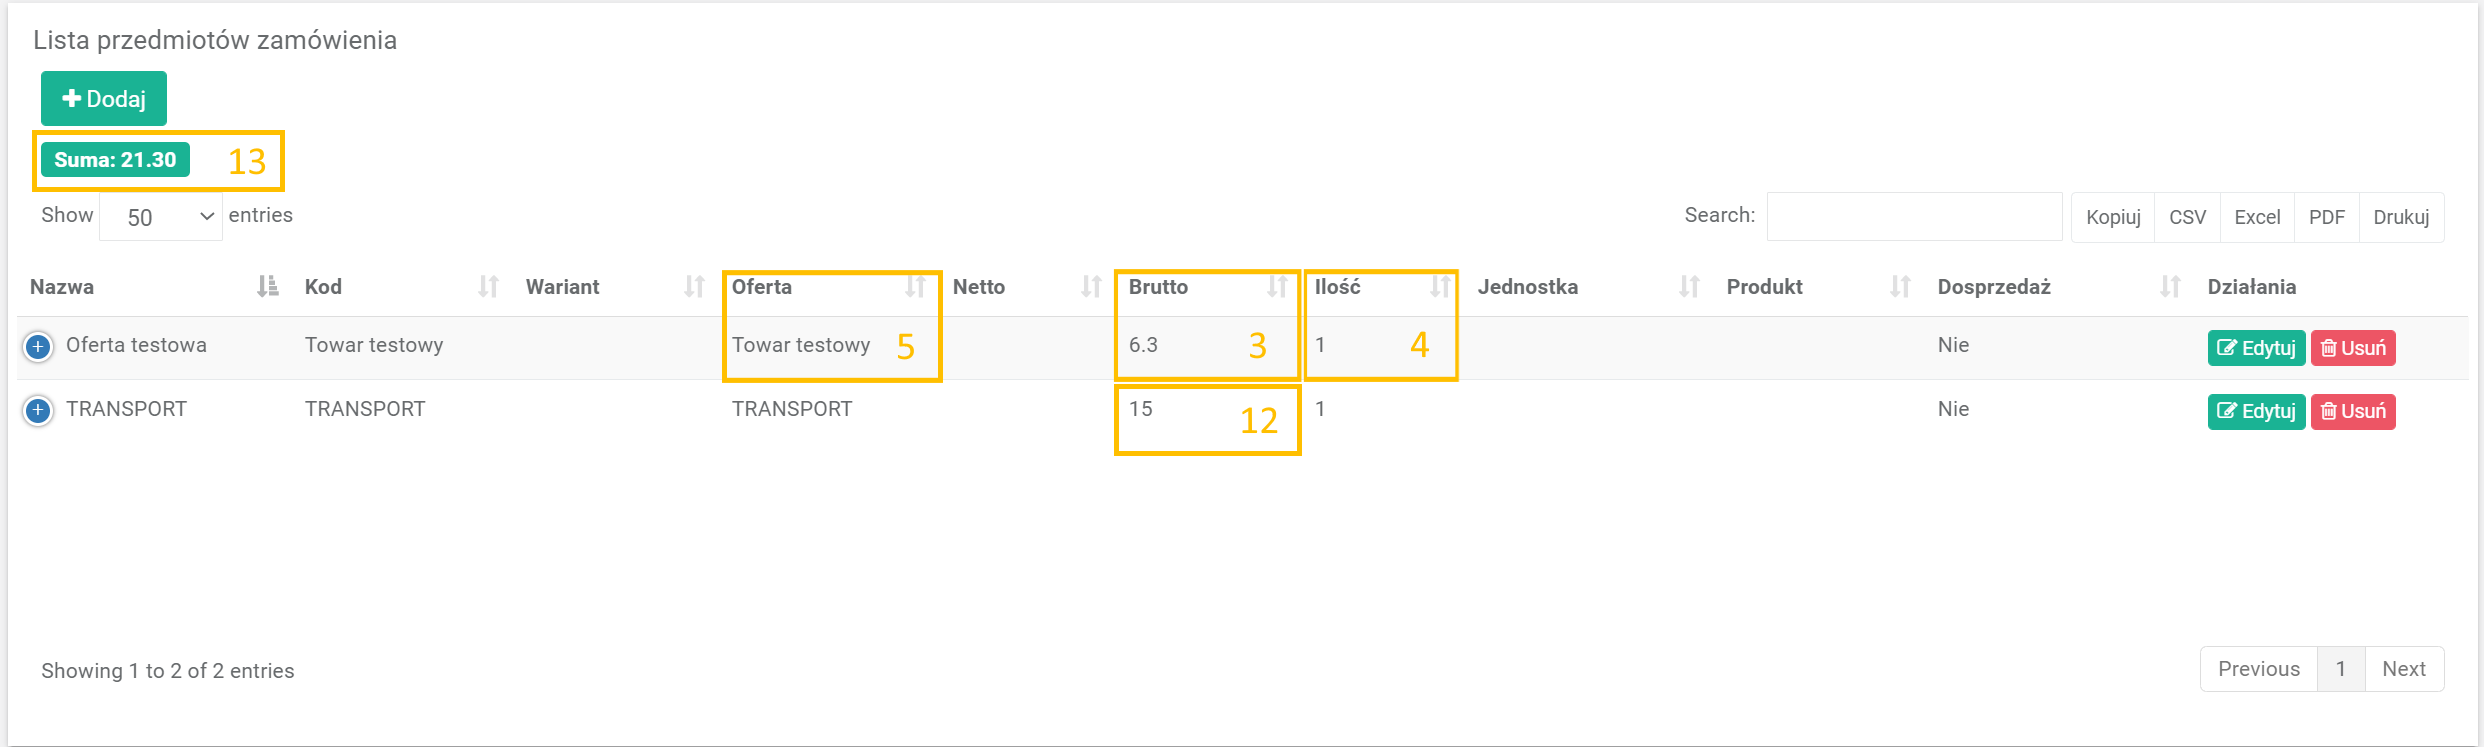This screenshot has height=747, width=2484.
Task: Expand the Oferta testowa row details
Action: pyautogui.click(x=38, y=347)
